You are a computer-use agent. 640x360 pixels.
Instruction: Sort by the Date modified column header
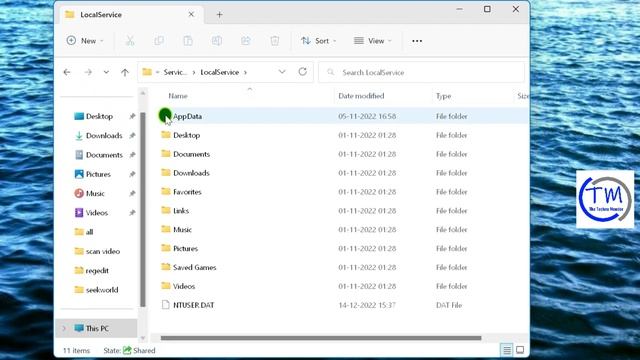point(361,96)
